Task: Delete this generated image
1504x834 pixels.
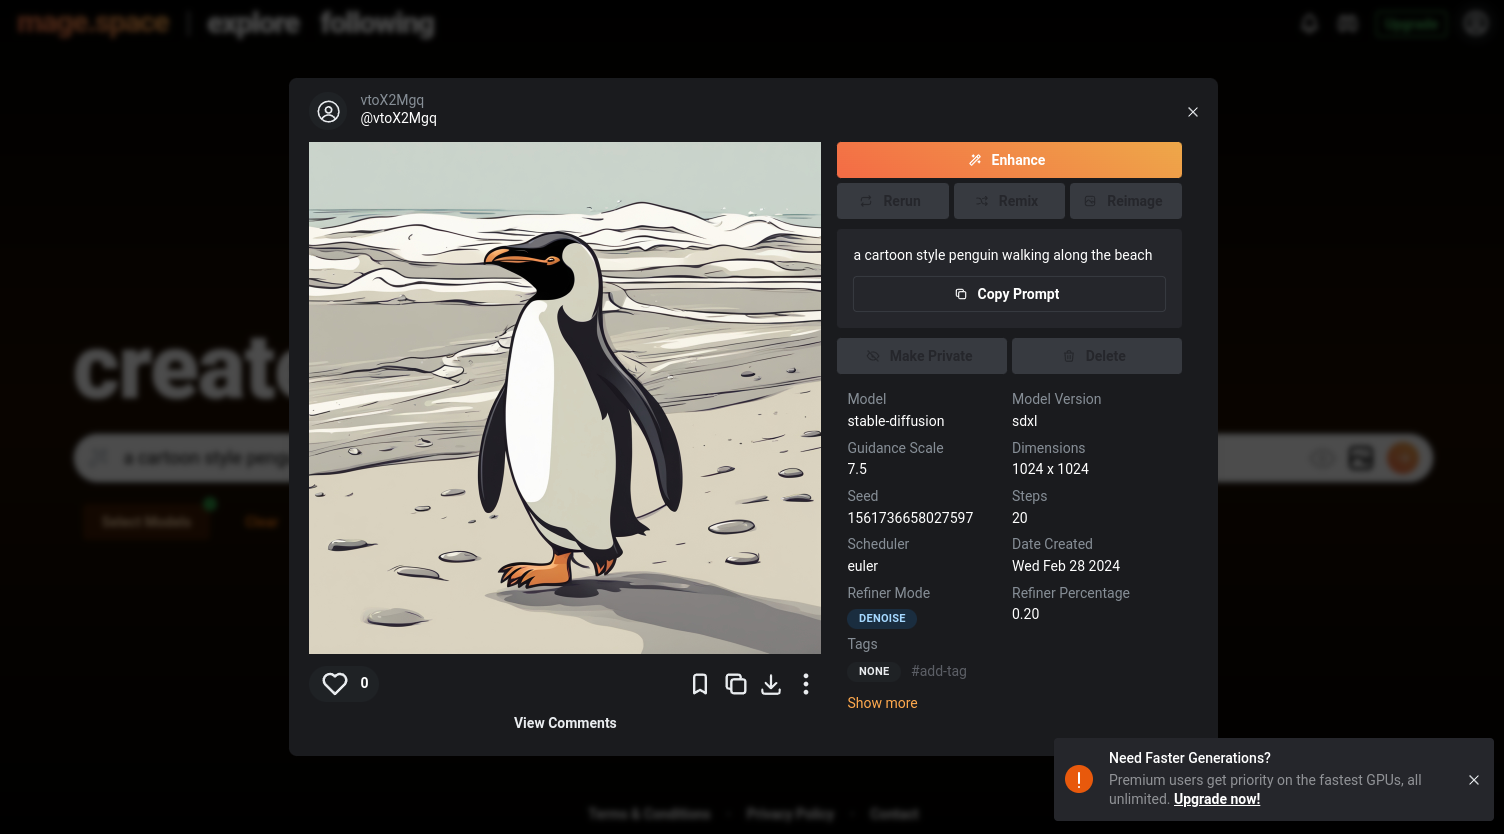Action: [x=1096, y=356]
